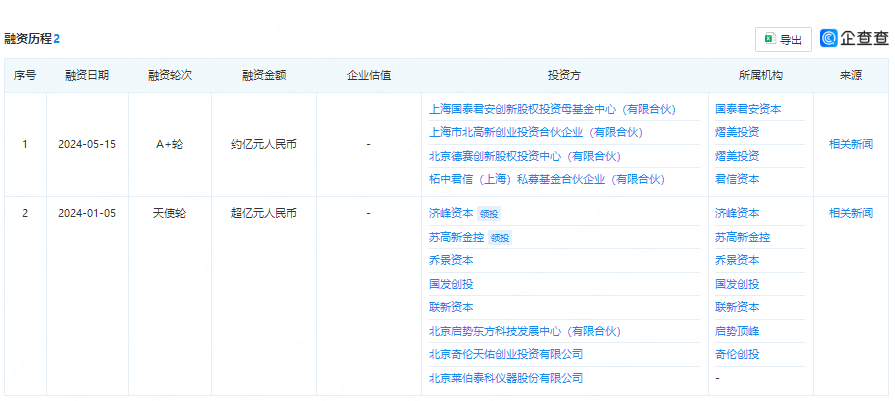Click the 企查查 logo
This screenshot has width=895, height=401.
pos(854,38)
